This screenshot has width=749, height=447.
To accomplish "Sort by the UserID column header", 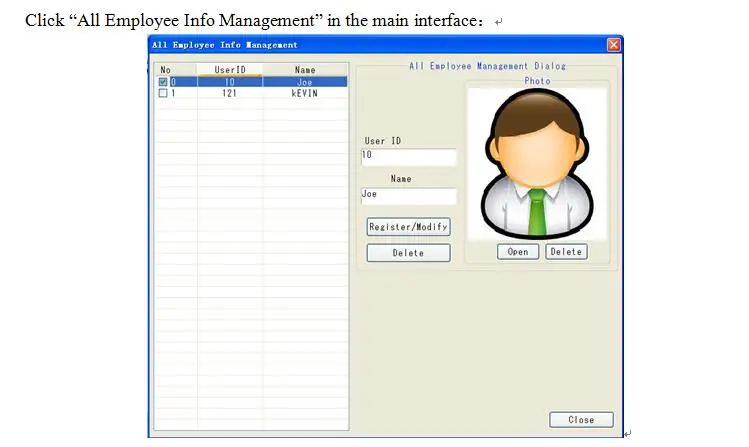I will (230, 70).
